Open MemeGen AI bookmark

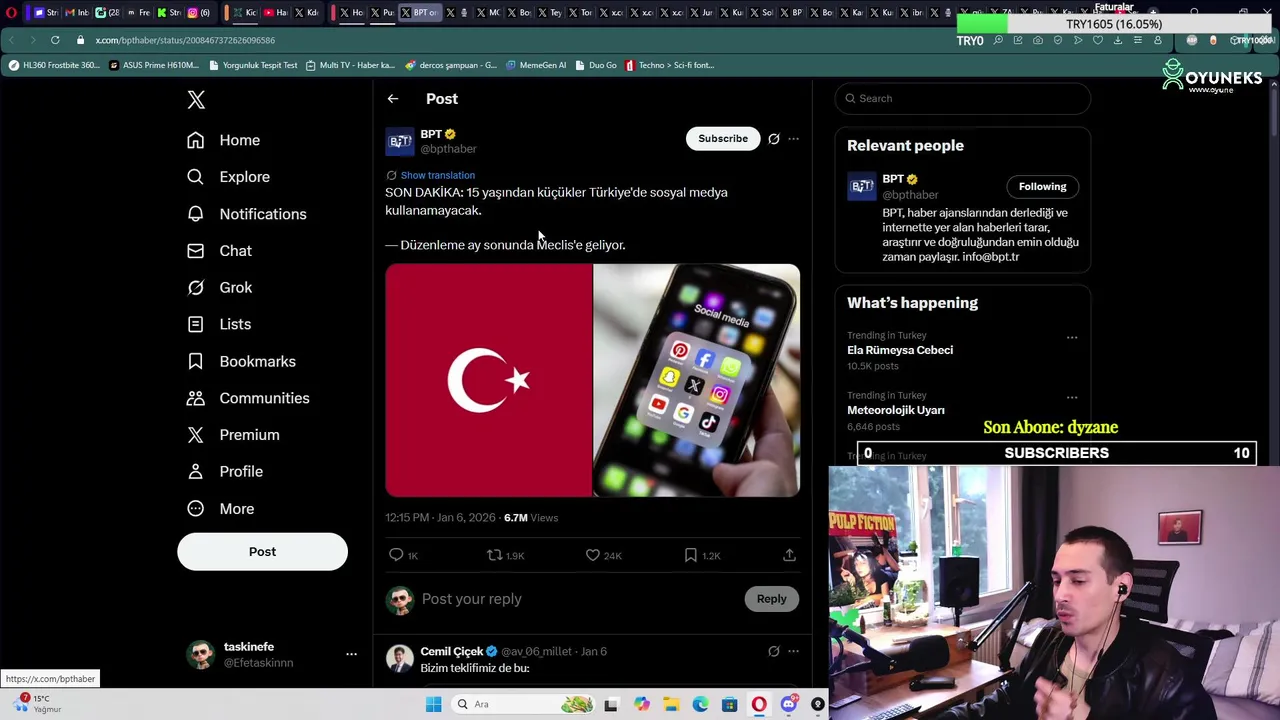pyautogui.click(x=536, y=65)
